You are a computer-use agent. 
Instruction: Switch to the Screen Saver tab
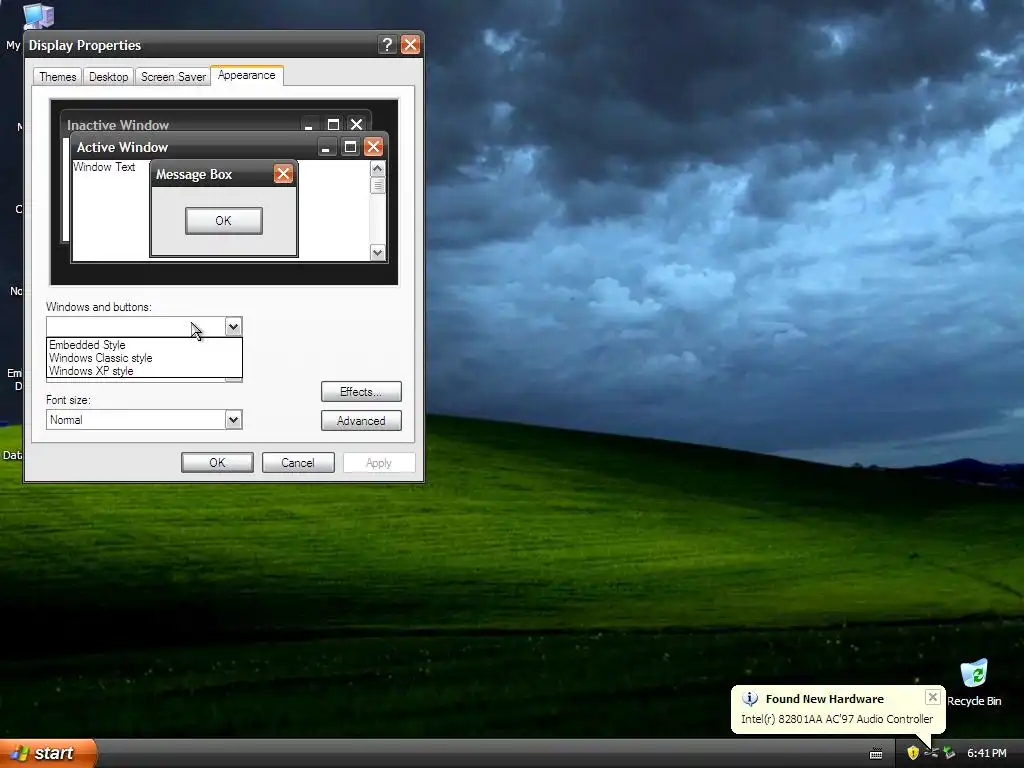coord(173,76)
